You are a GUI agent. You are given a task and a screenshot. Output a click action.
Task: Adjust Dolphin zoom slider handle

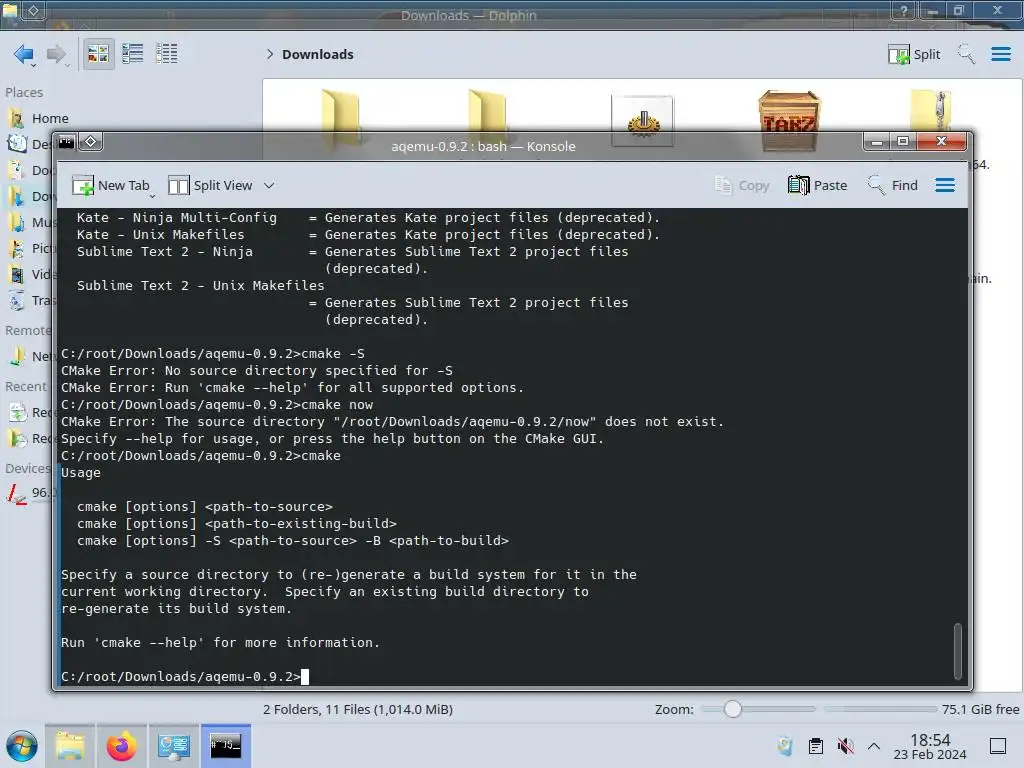click(733, 709)
